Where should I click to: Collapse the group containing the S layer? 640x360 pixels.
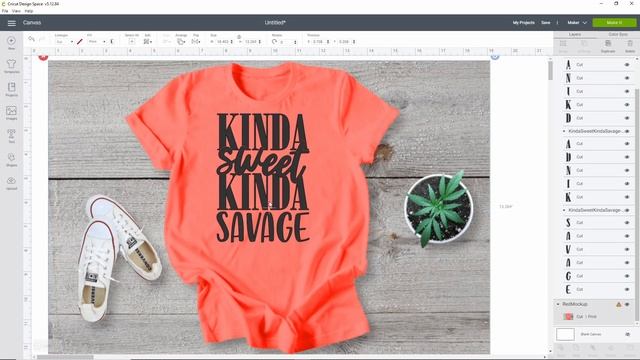(x=564, y=210)
